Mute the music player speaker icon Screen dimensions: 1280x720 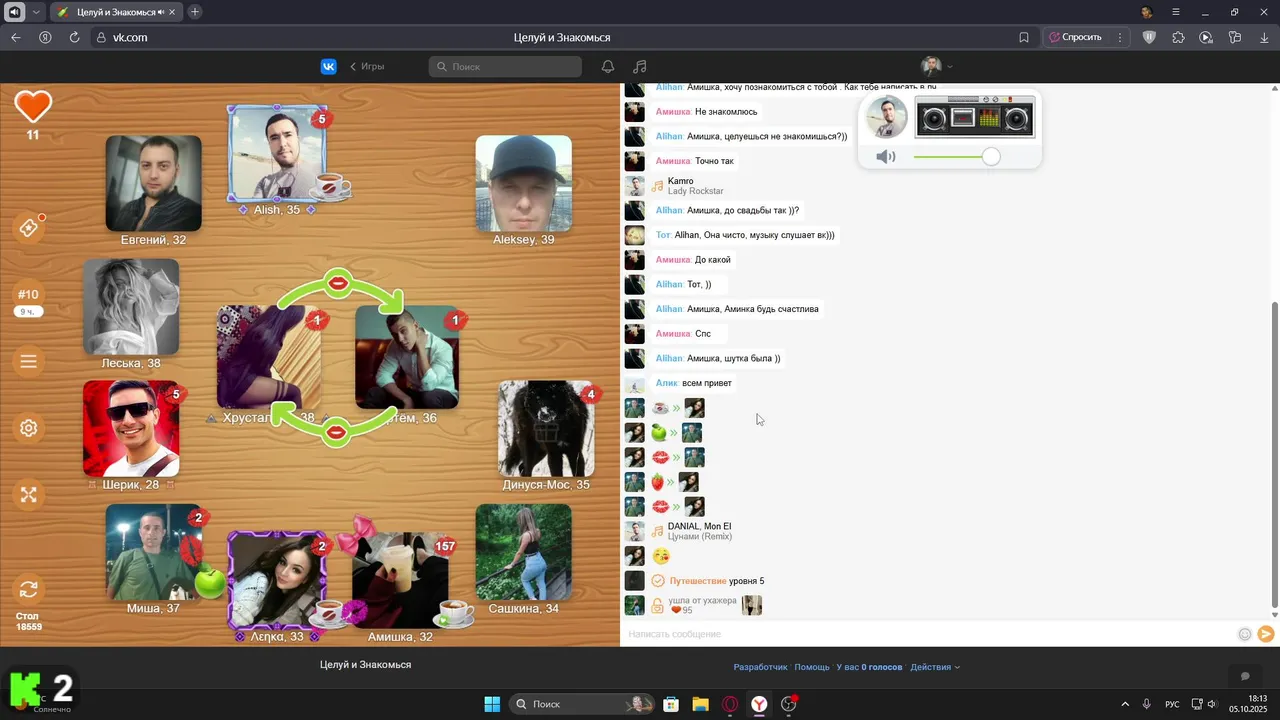[885, 157]
